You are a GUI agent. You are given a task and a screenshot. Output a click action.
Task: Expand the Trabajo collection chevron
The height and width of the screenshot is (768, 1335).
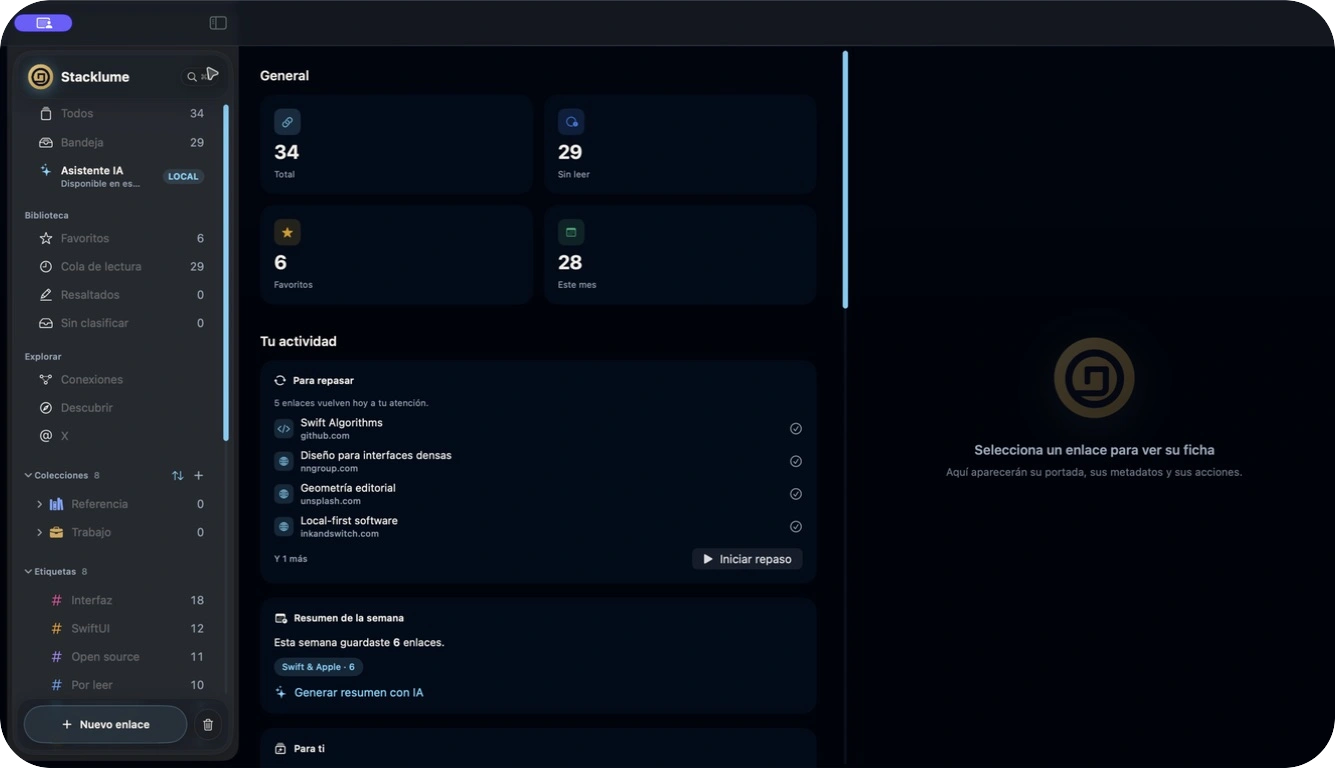[40, 532]
